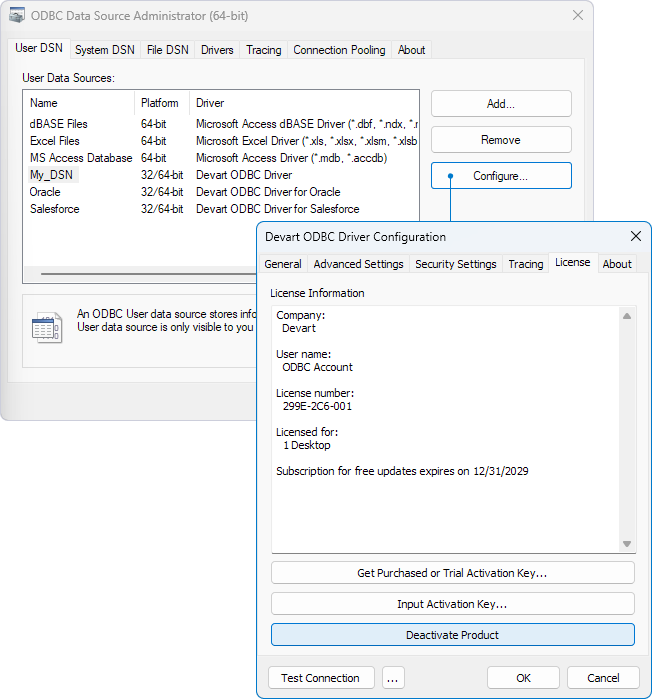Click the Remove button
The height and width of the screenshot is (699, 652).
point(501,140)
